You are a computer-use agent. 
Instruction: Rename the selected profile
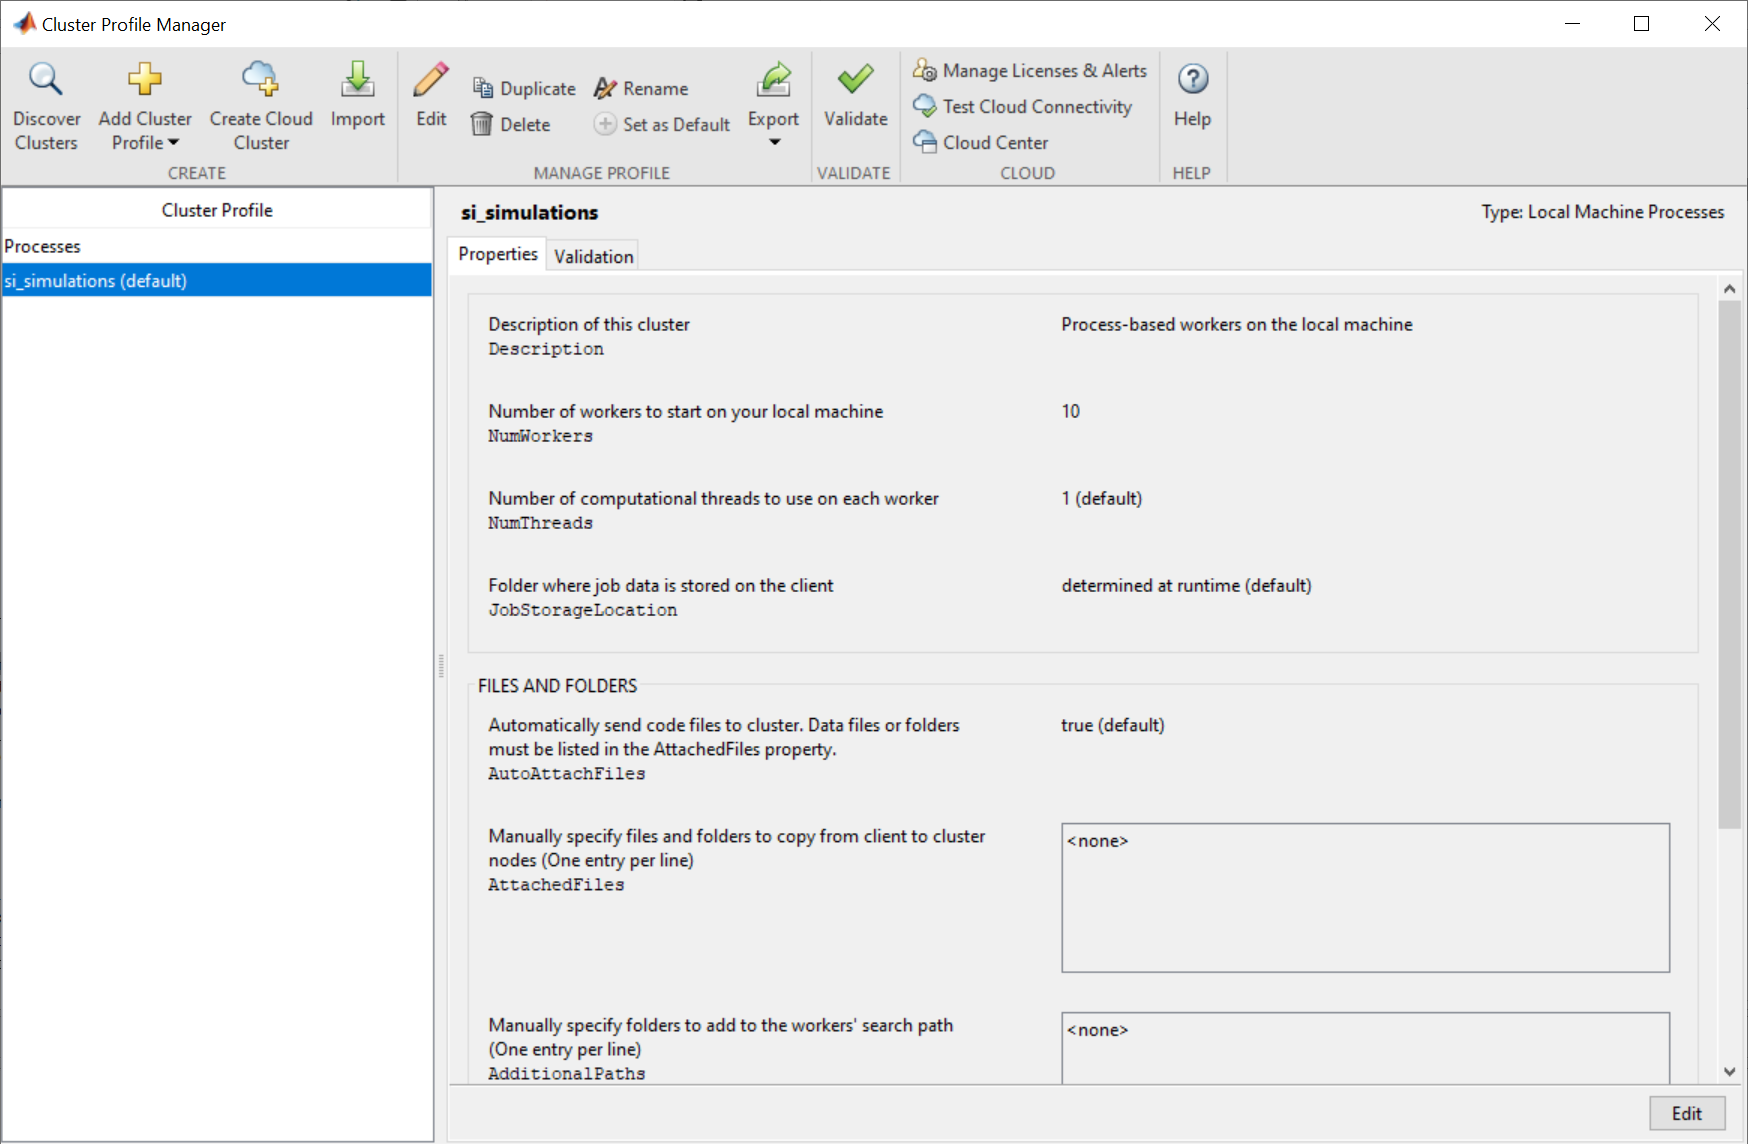tap(641, 88)
